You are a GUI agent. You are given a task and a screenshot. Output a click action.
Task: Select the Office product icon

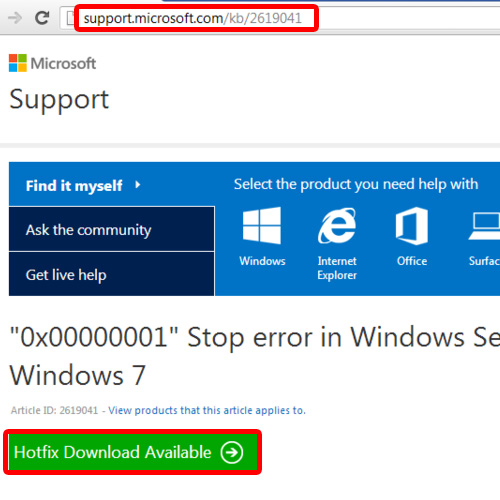[x=412, y=226]
